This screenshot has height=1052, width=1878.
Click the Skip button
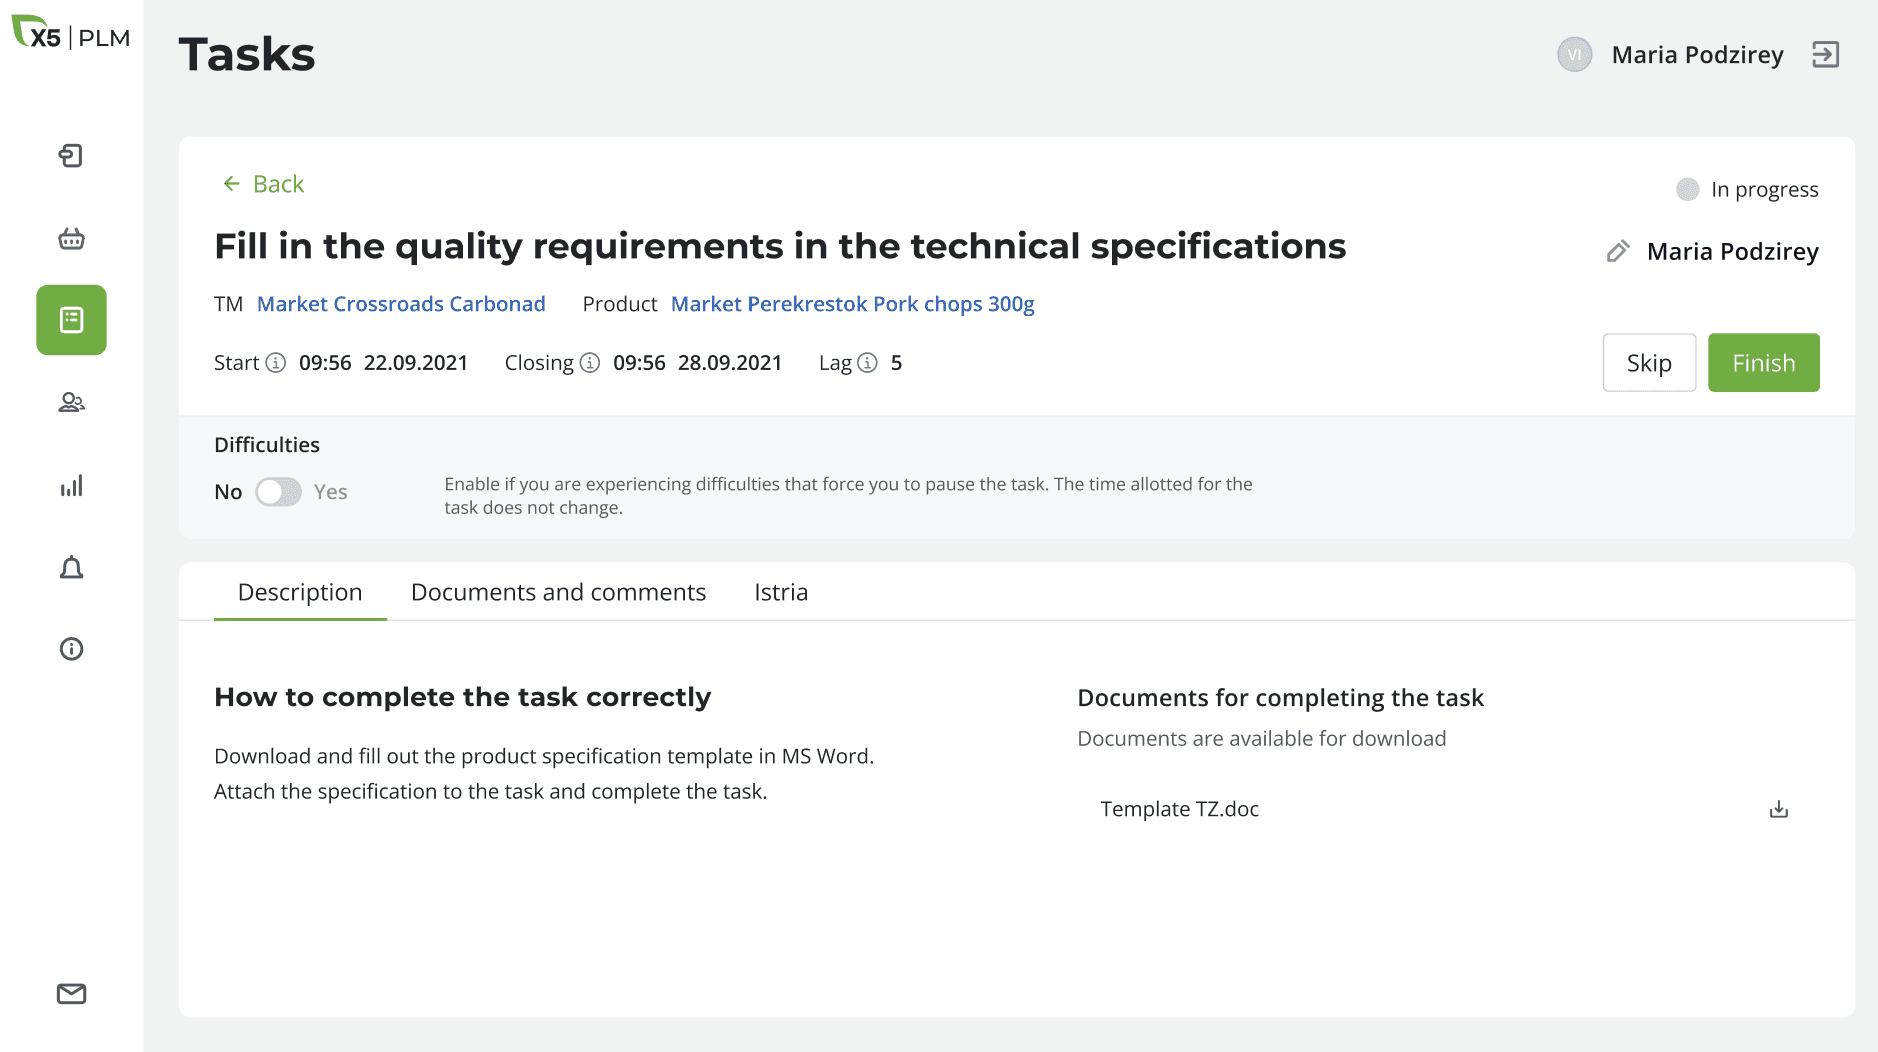click(x=1649, y=363)
